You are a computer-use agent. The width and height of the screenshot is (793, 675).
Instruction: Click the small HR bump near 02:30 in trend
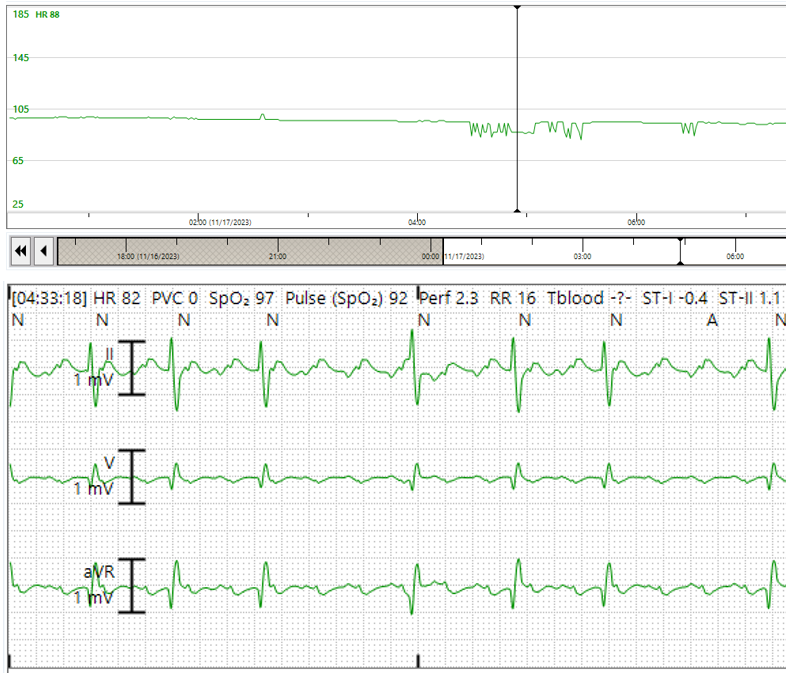point(262,117)
